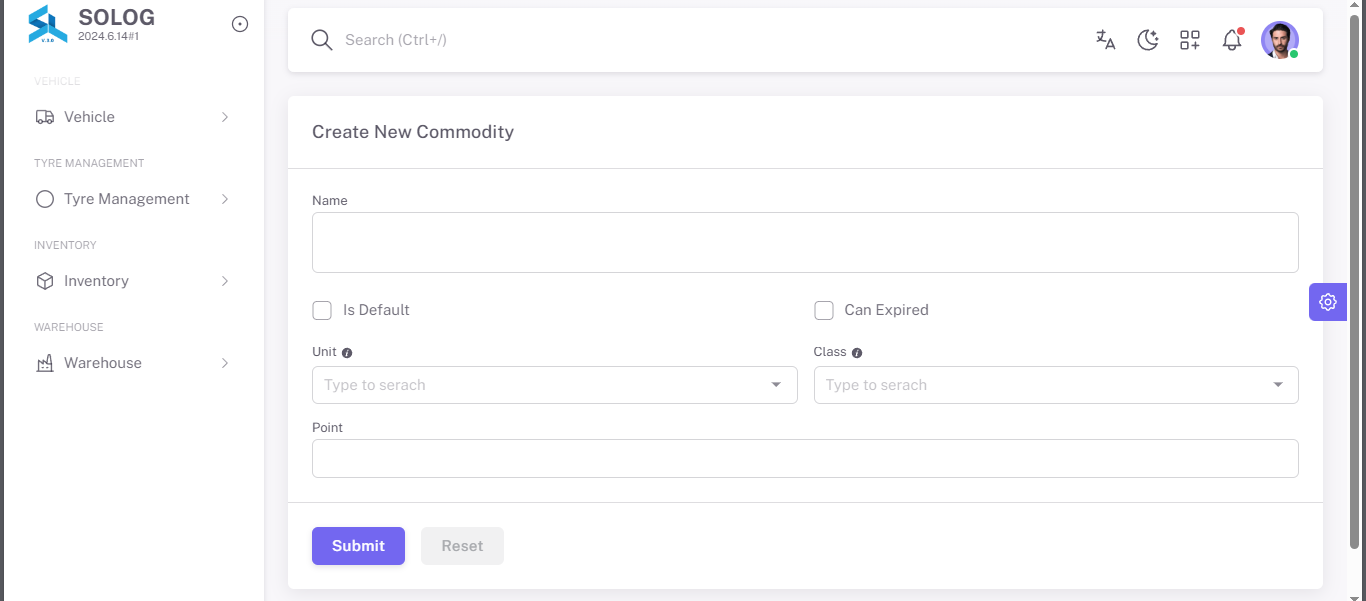Open the purple settings gear customizer
Image resolution: width=1366 pixels, height=601 pixels.
[x=1328, y=302]
